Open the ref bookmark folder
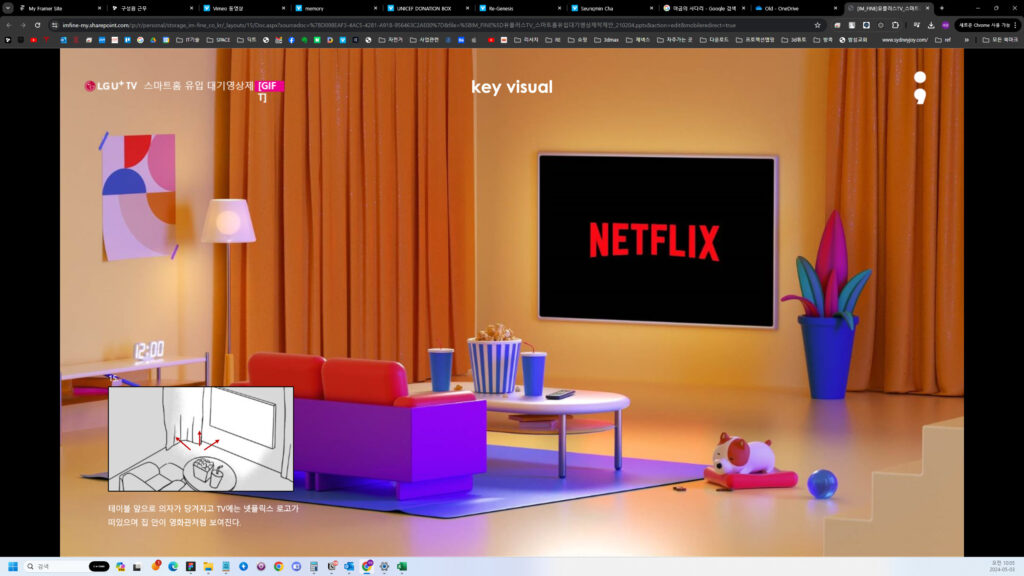 click(x=944, y=40)
